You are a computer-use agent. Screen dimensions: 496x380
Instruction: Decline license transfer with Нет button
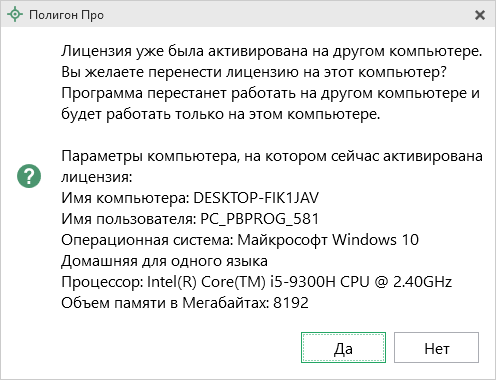tap(436, 347)
